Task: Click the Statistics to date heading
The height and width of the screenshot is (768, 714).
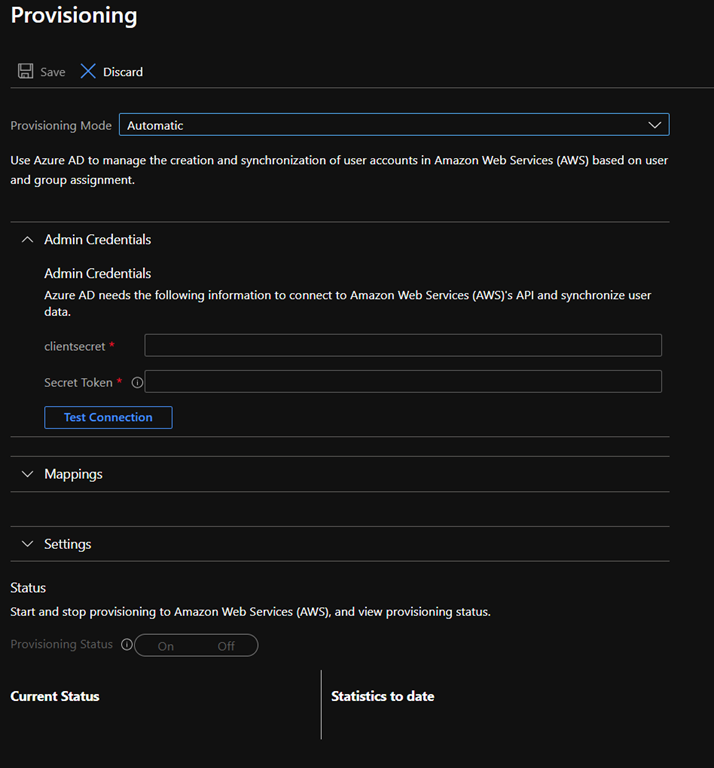Action: [382, 696]
